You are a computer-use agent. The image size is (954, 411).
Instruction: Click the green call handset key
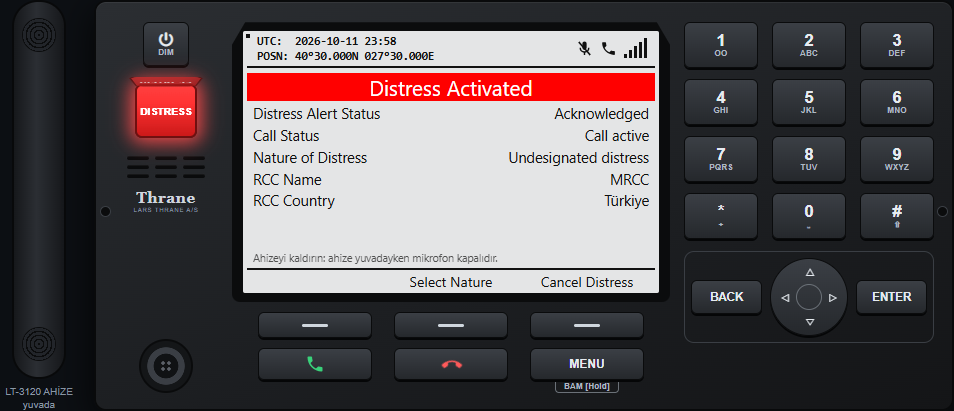(315, 364)
